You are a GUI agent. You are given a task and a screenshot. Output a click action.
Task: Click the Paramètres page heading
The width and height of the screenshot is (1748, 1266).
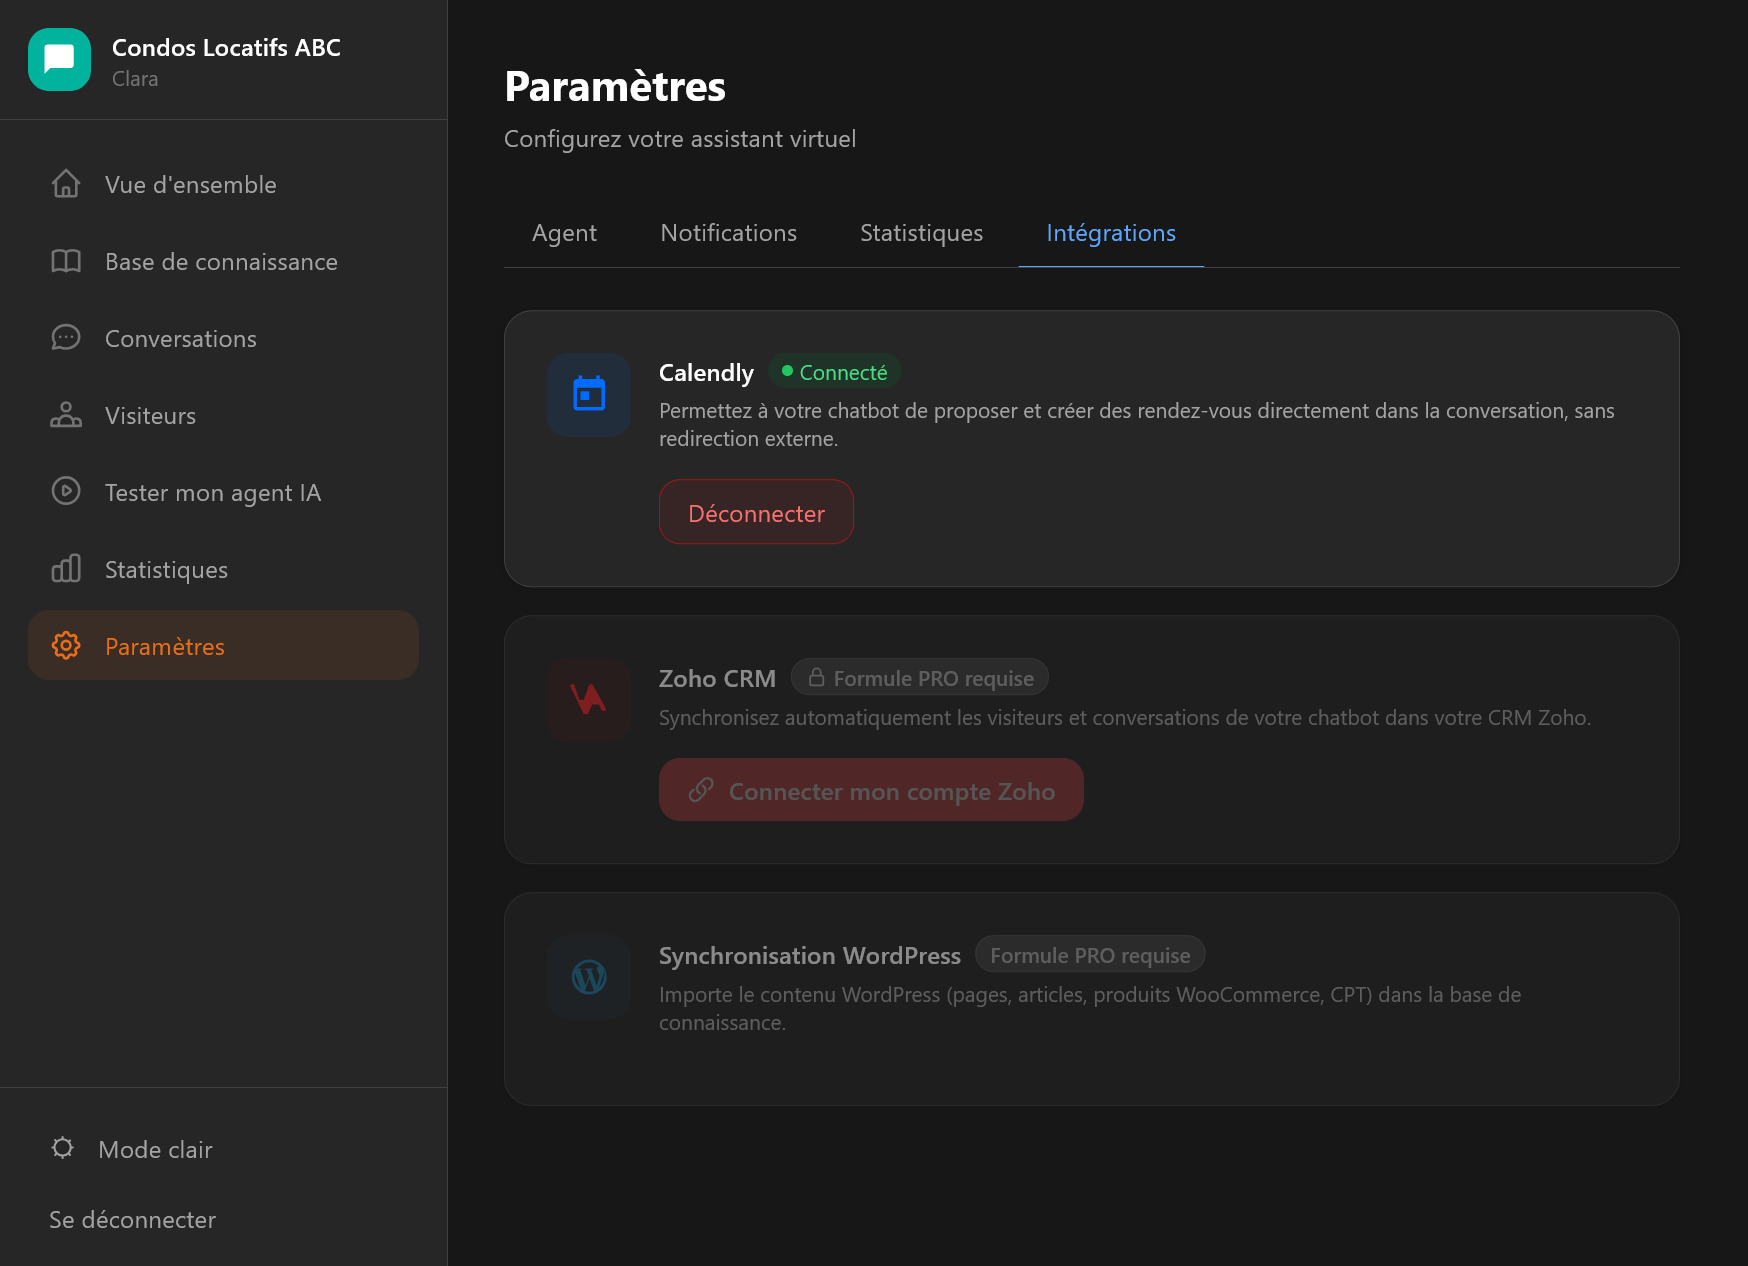tap(615, 86)
